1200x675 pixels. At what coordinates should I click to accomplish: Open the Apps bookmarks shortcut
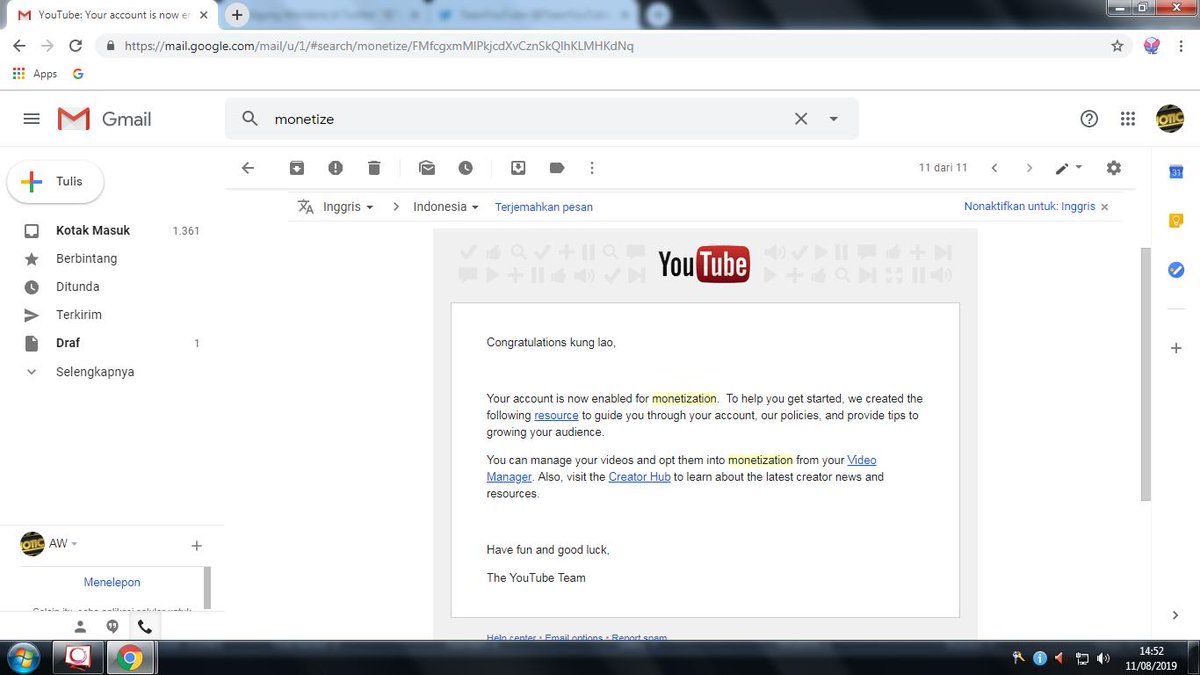pyautogui.click(x=36, y=74)
